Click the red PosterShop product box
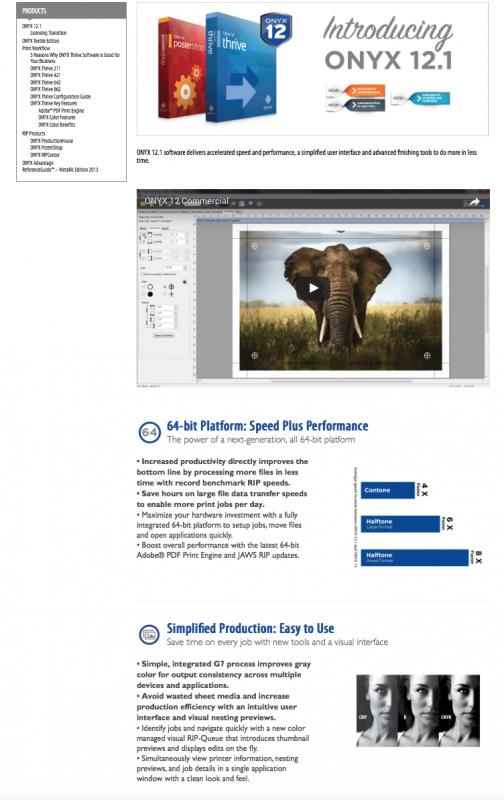 click(x=181, y=68)
